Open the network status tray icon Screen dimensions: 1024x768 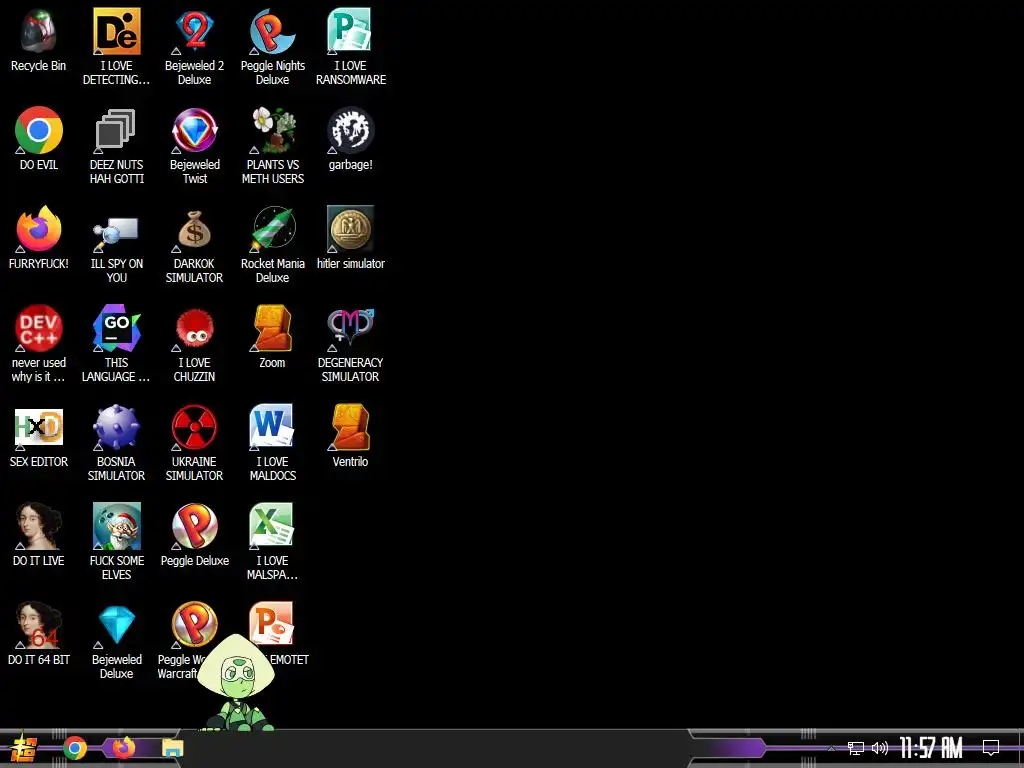tap(856, 748)
